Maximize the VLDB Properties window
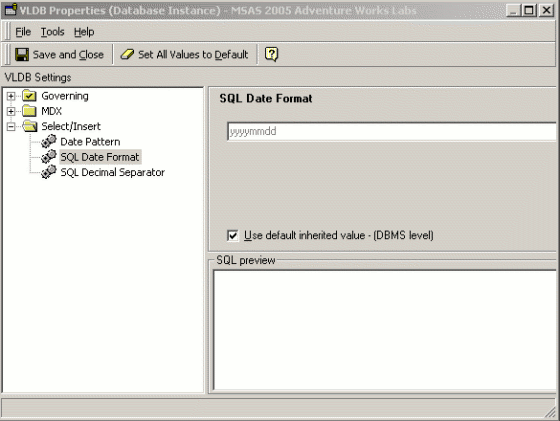 tap(529, 10)
